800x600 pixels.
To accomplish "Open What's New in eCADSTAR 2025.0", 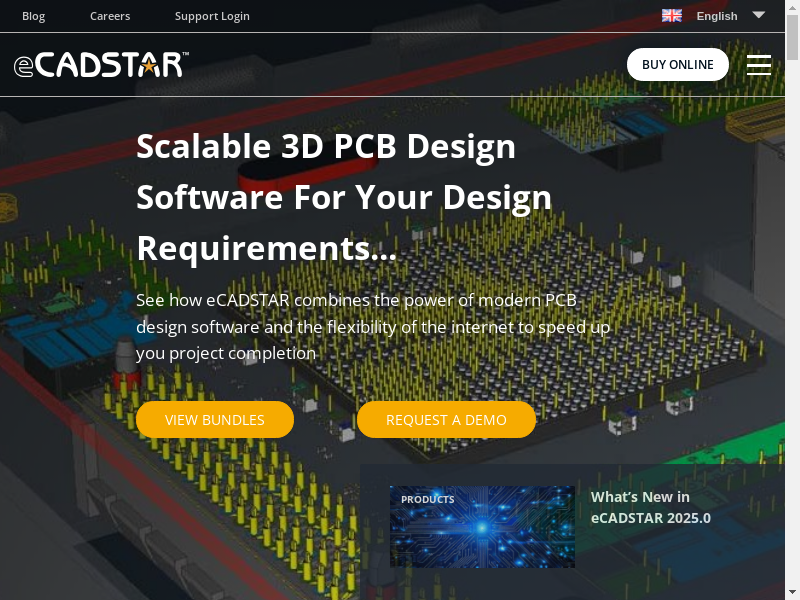I will pyautogui.click(x=650, y=507).
